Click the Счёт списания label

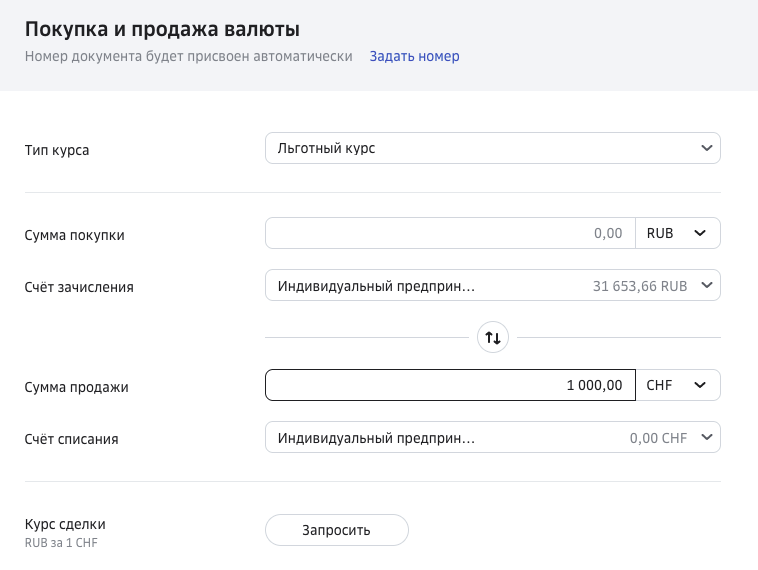(x=72, y=439)
